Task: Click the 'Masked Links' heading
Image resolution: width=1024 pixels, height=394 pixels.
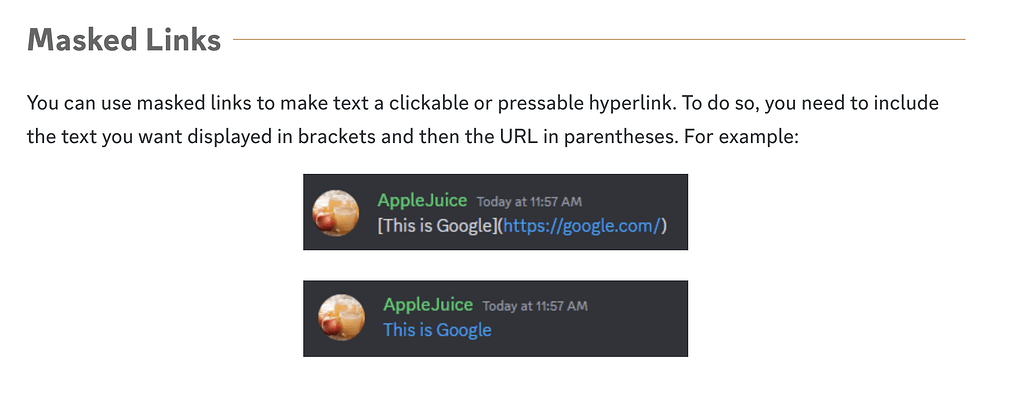Action: coord(124,40)
